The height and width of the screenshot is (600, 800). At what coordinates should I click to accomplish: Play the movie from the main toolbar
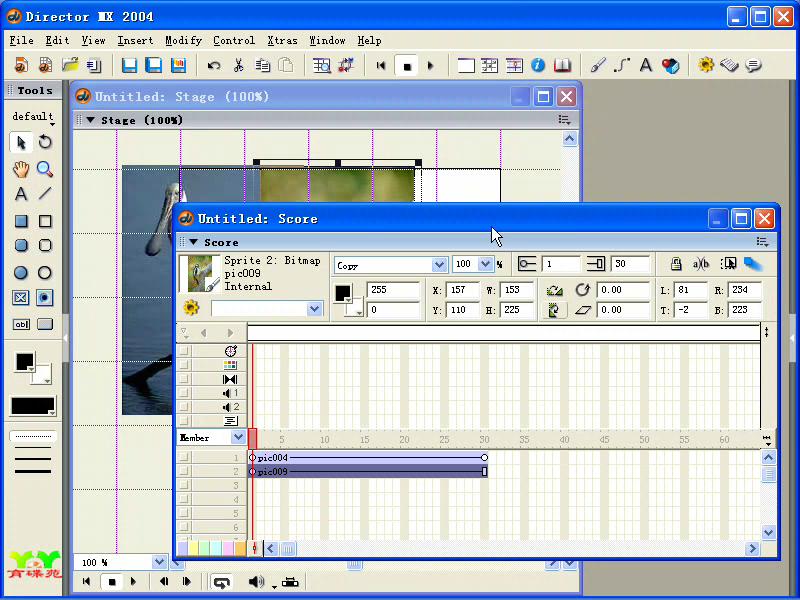pos(431,65)
